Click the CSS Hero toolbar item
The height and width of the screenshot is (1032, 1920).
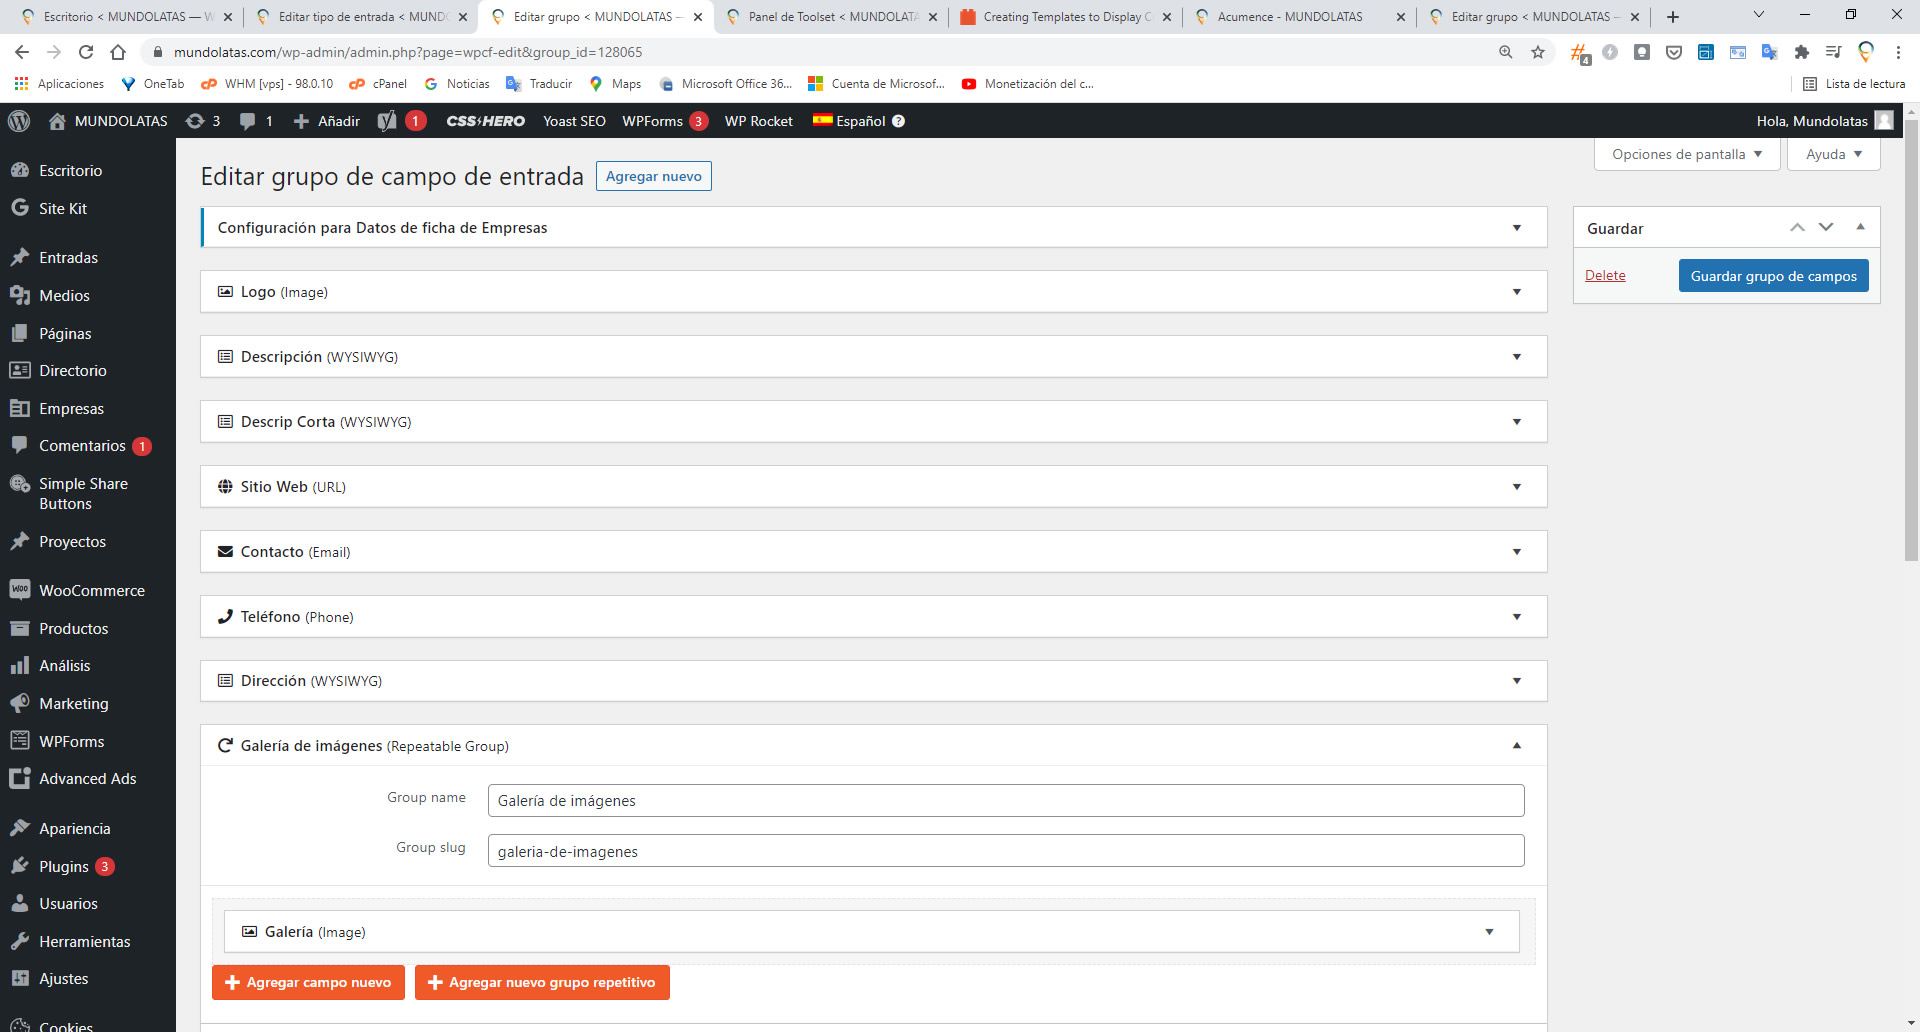(x=485, y=121)
